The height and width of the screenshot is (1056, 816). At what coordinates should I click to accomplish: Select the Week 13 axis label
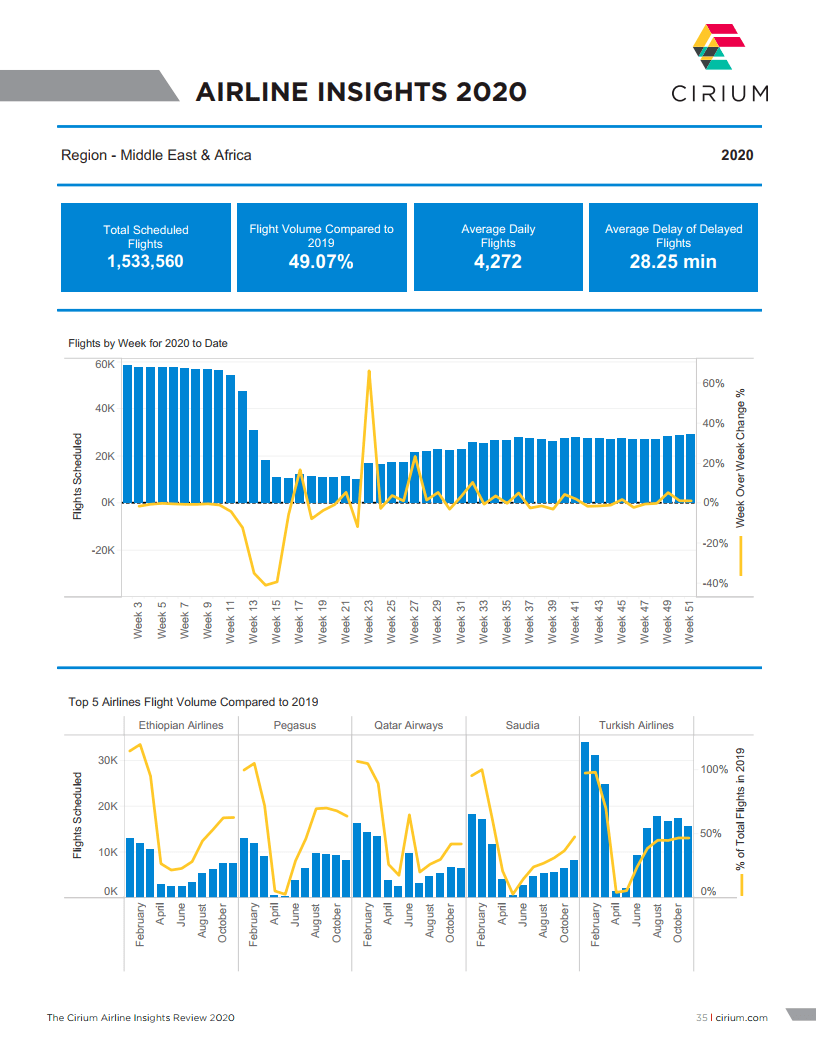pyautogui.click(x=253, y=622)
